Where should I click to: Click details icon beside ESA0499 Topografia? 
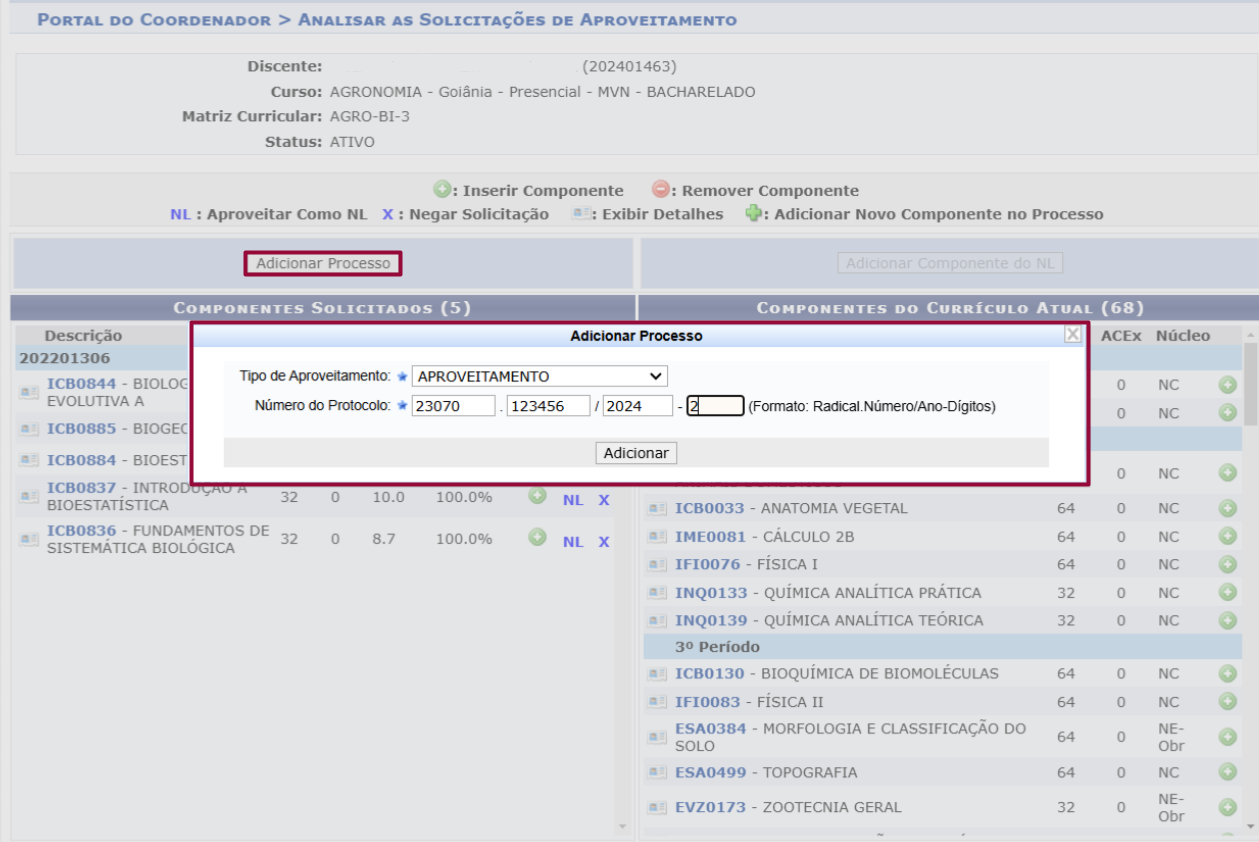(657, 773)
